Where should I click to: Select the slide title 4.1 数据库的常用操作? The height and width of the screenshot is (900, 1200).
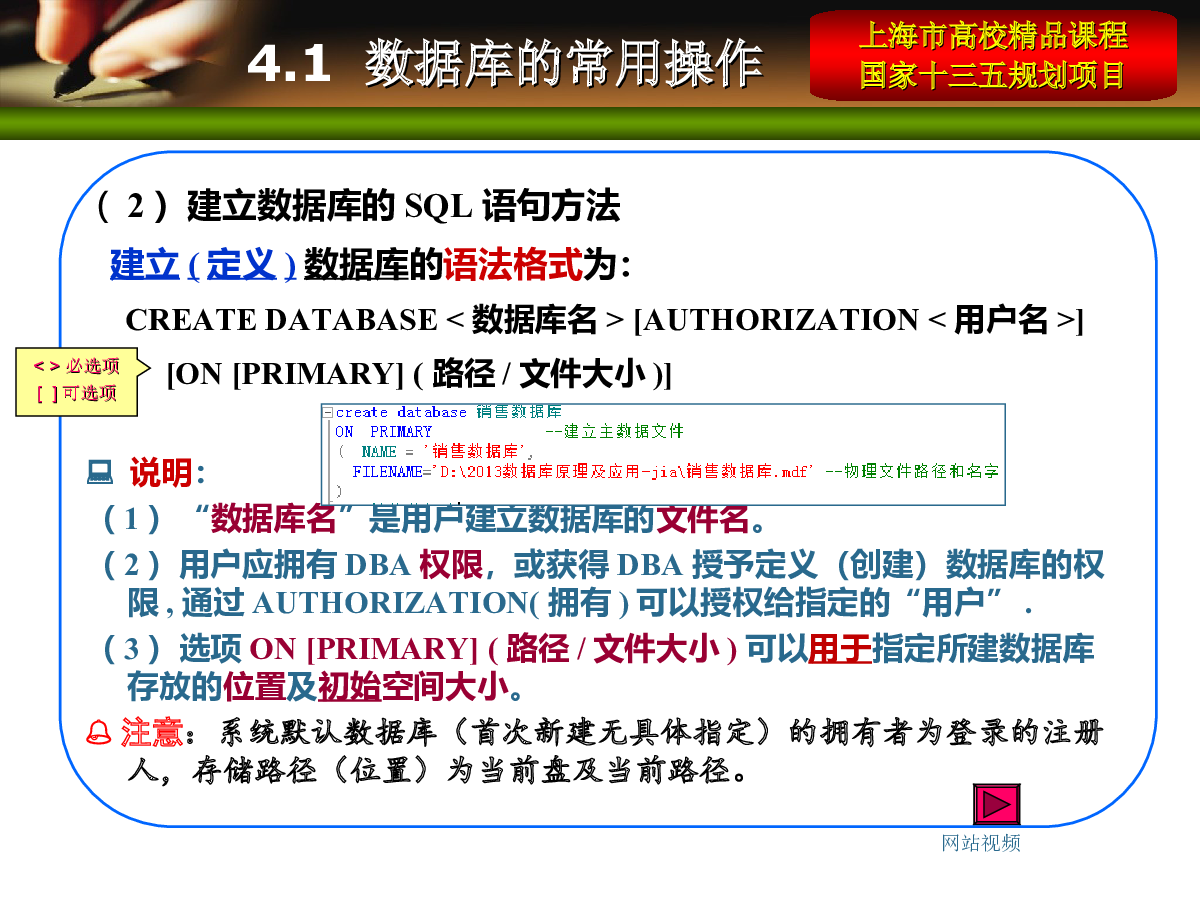click(x=505, y=64)
